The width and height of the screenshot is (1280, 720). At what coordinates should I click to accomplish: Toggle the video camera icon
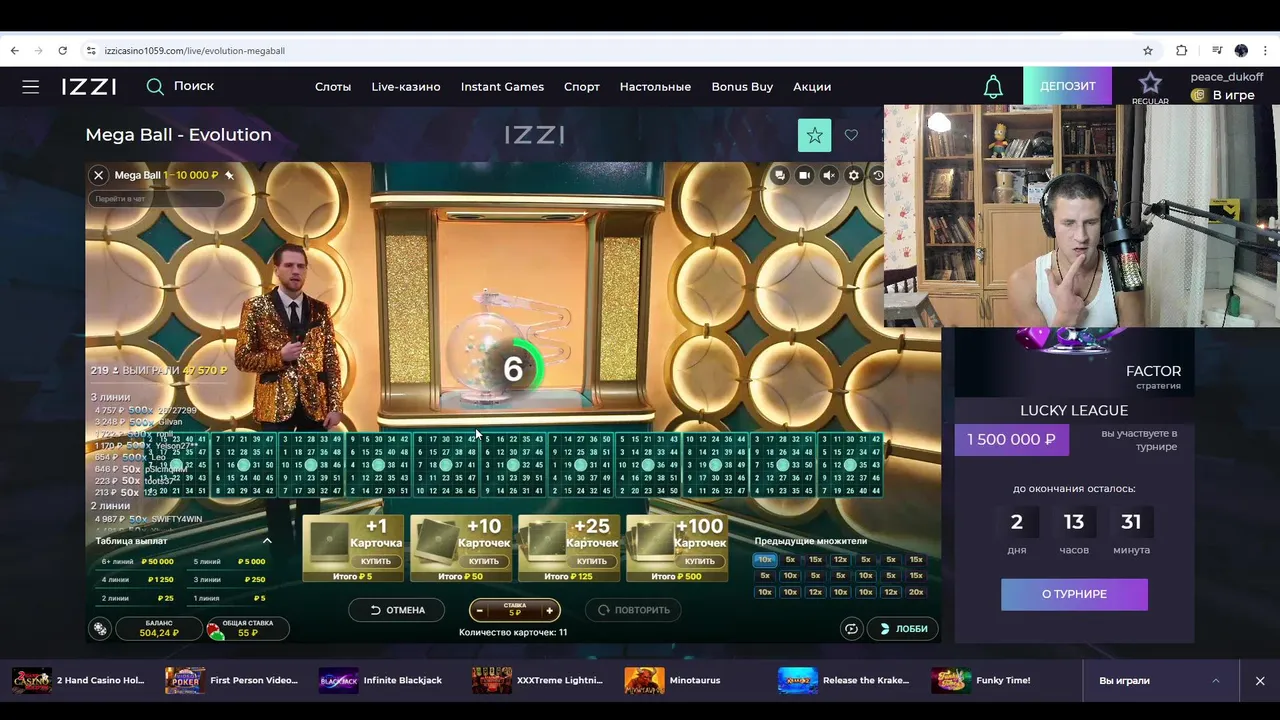[x=804, y=175]
